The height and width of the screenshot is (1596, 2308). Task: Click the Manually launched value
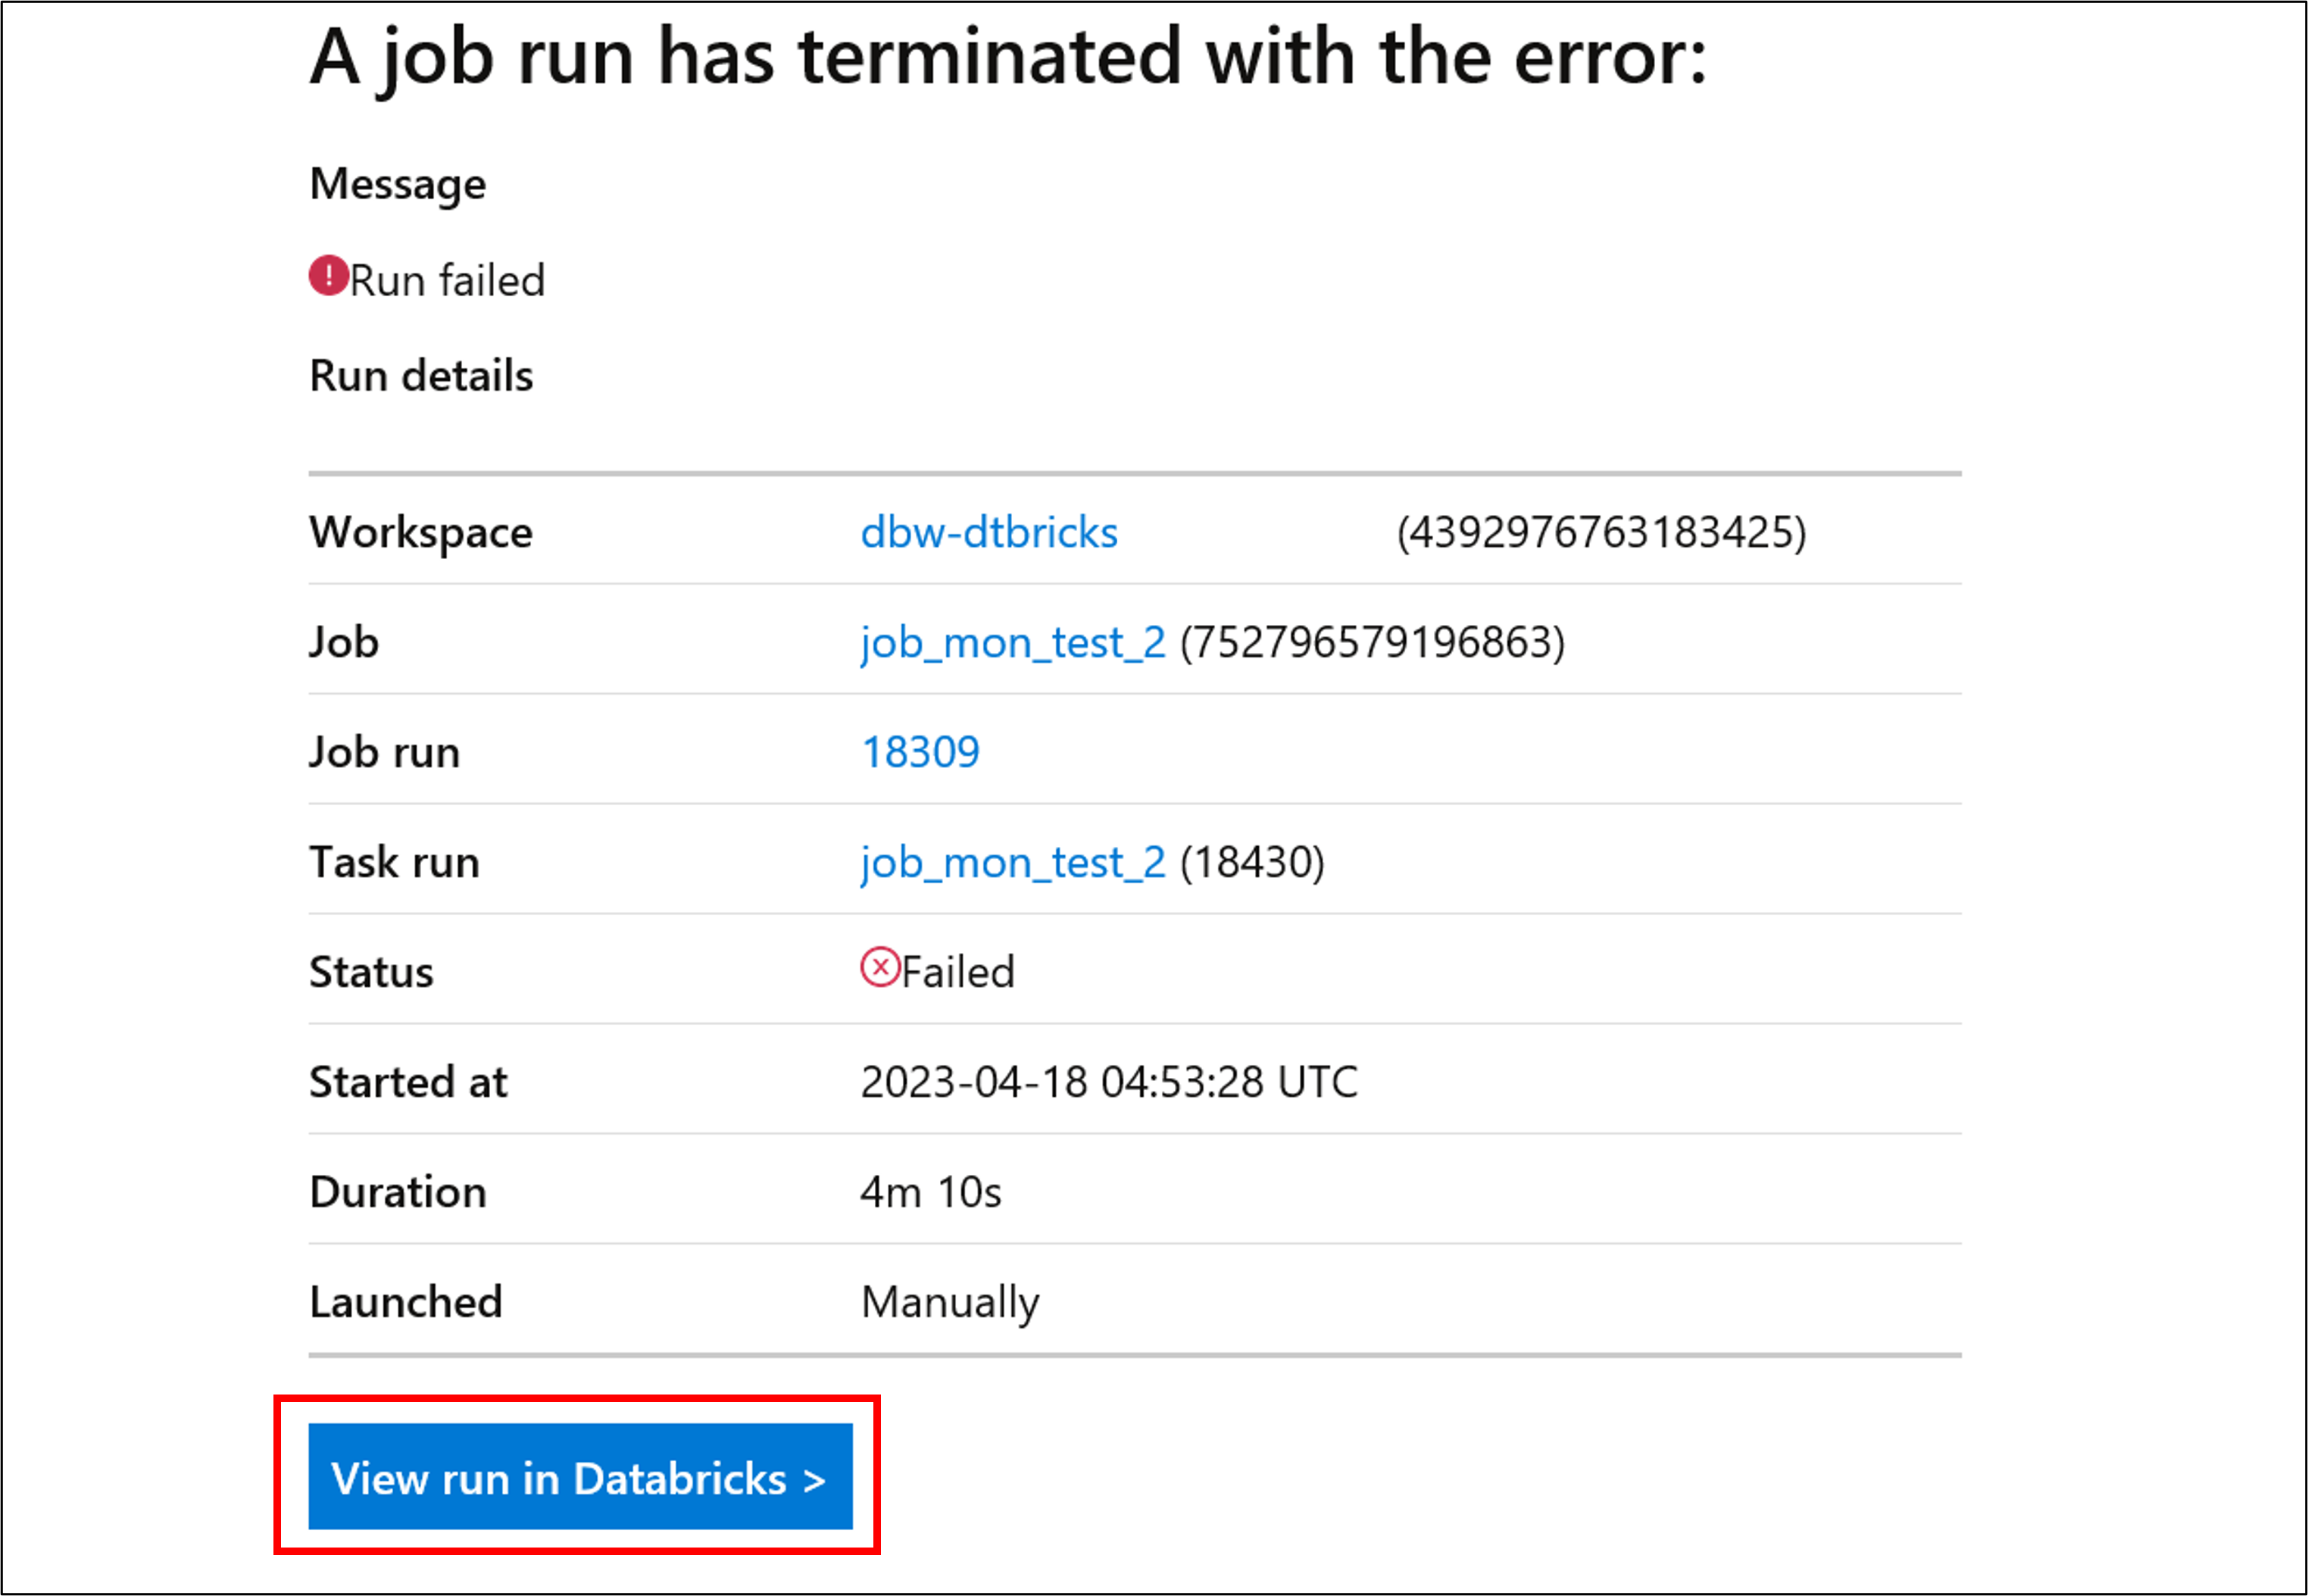[x=950, y=1302]
